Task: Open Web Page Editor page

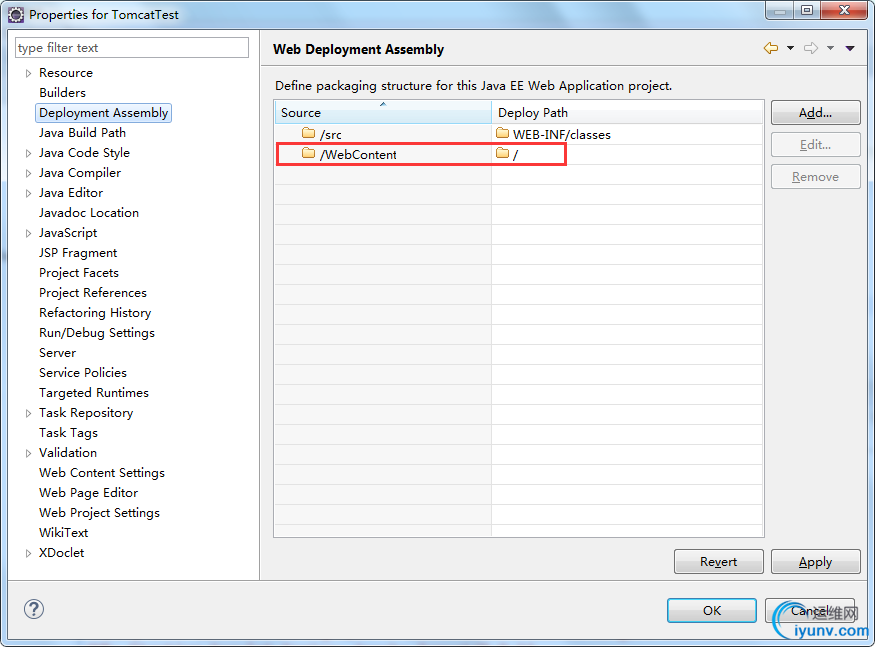Action: point(88,493)
